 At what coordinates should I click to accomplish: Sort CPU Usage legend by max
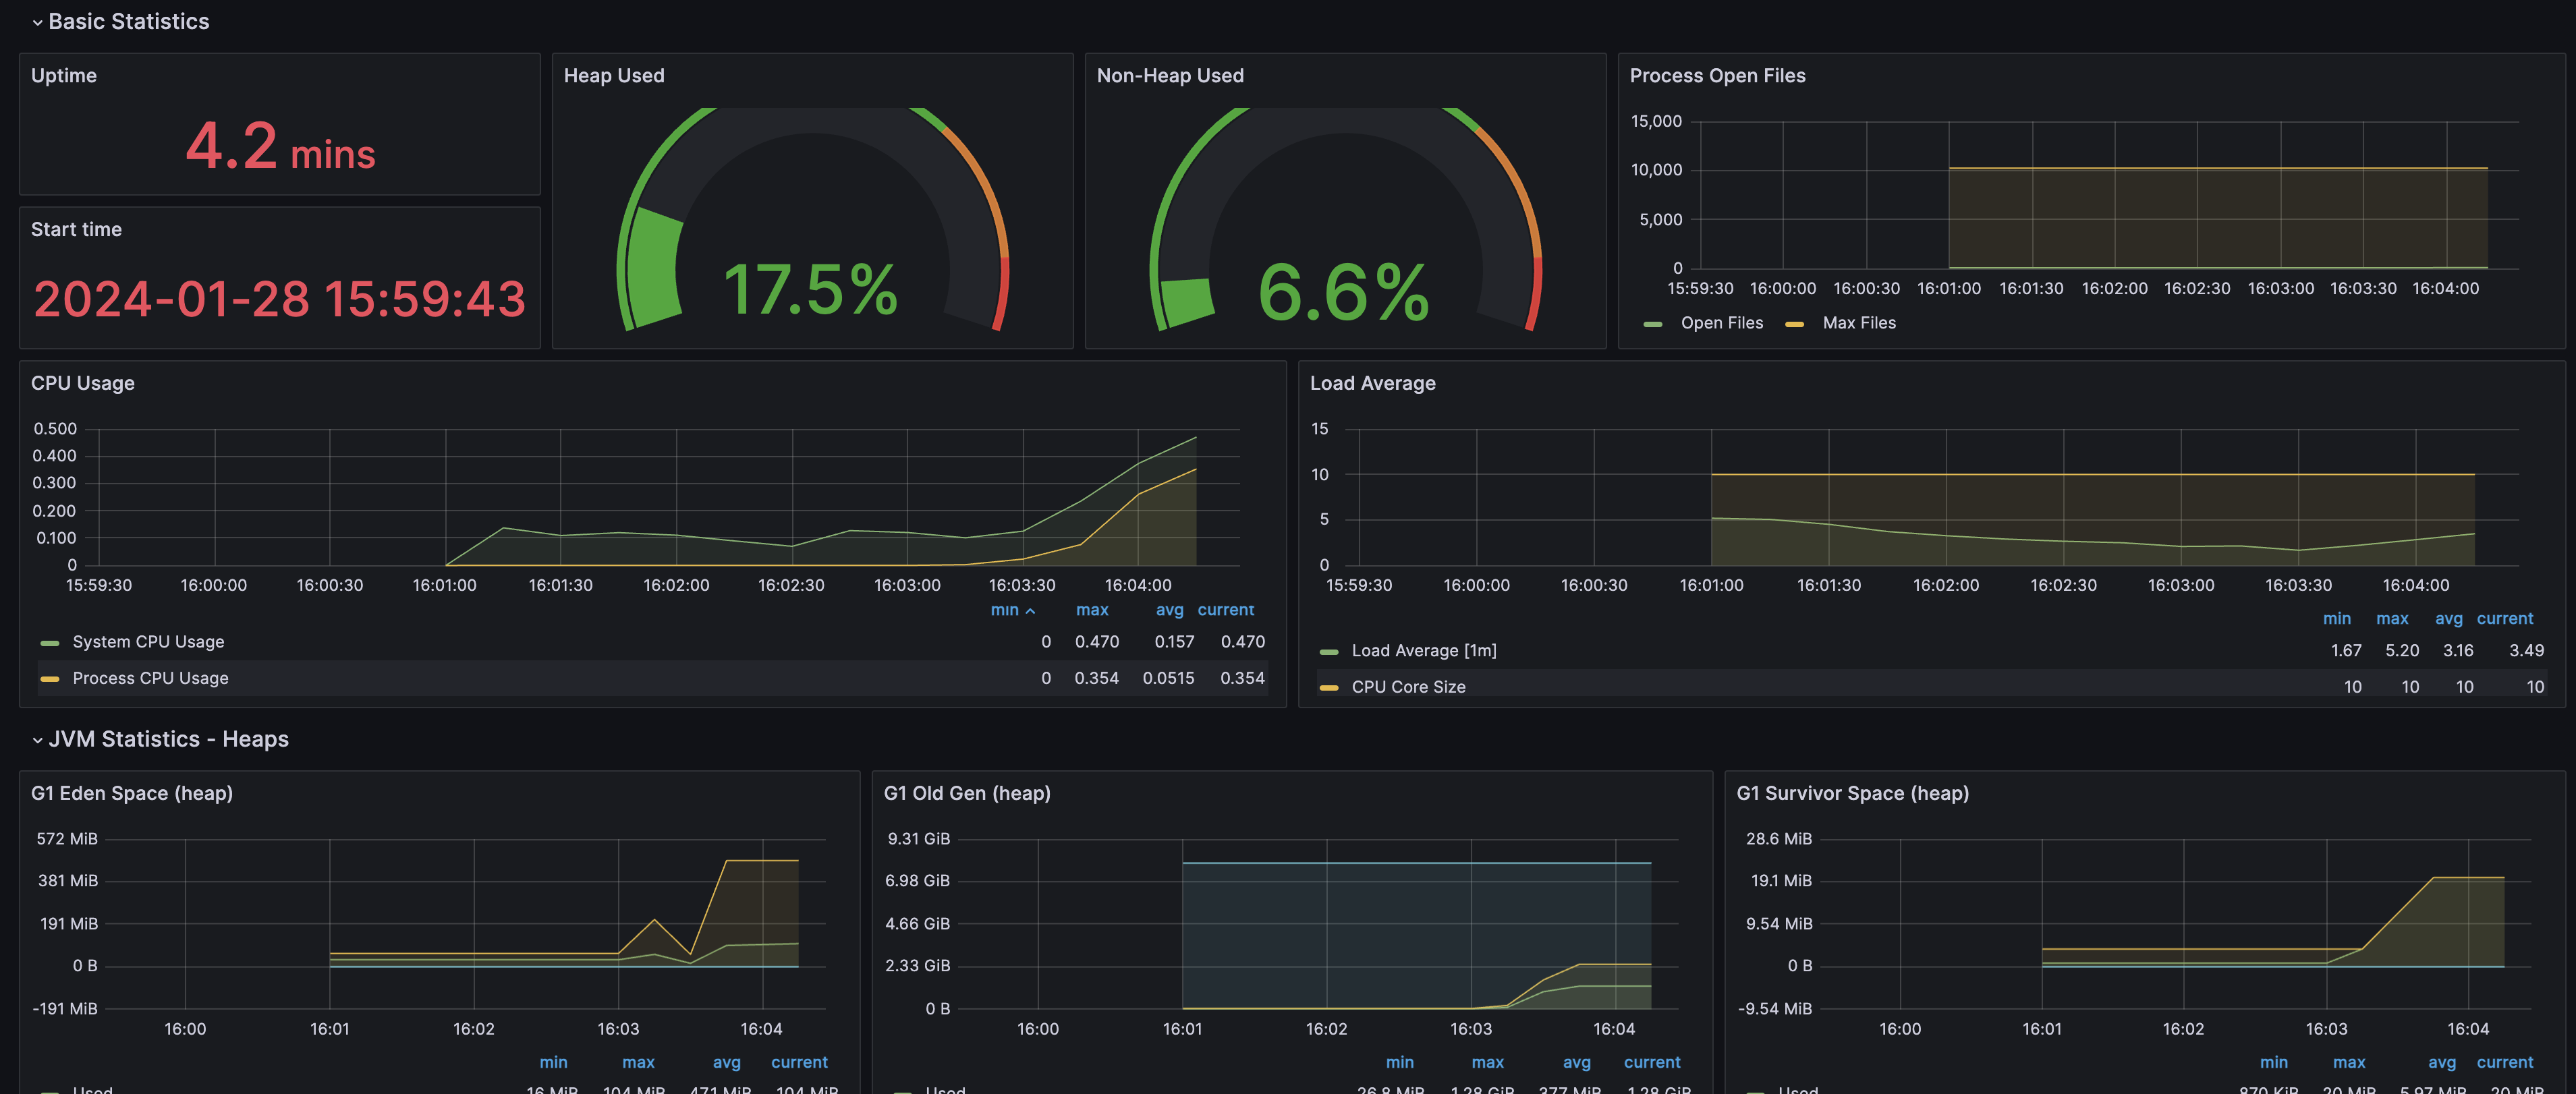[1092, 610]
